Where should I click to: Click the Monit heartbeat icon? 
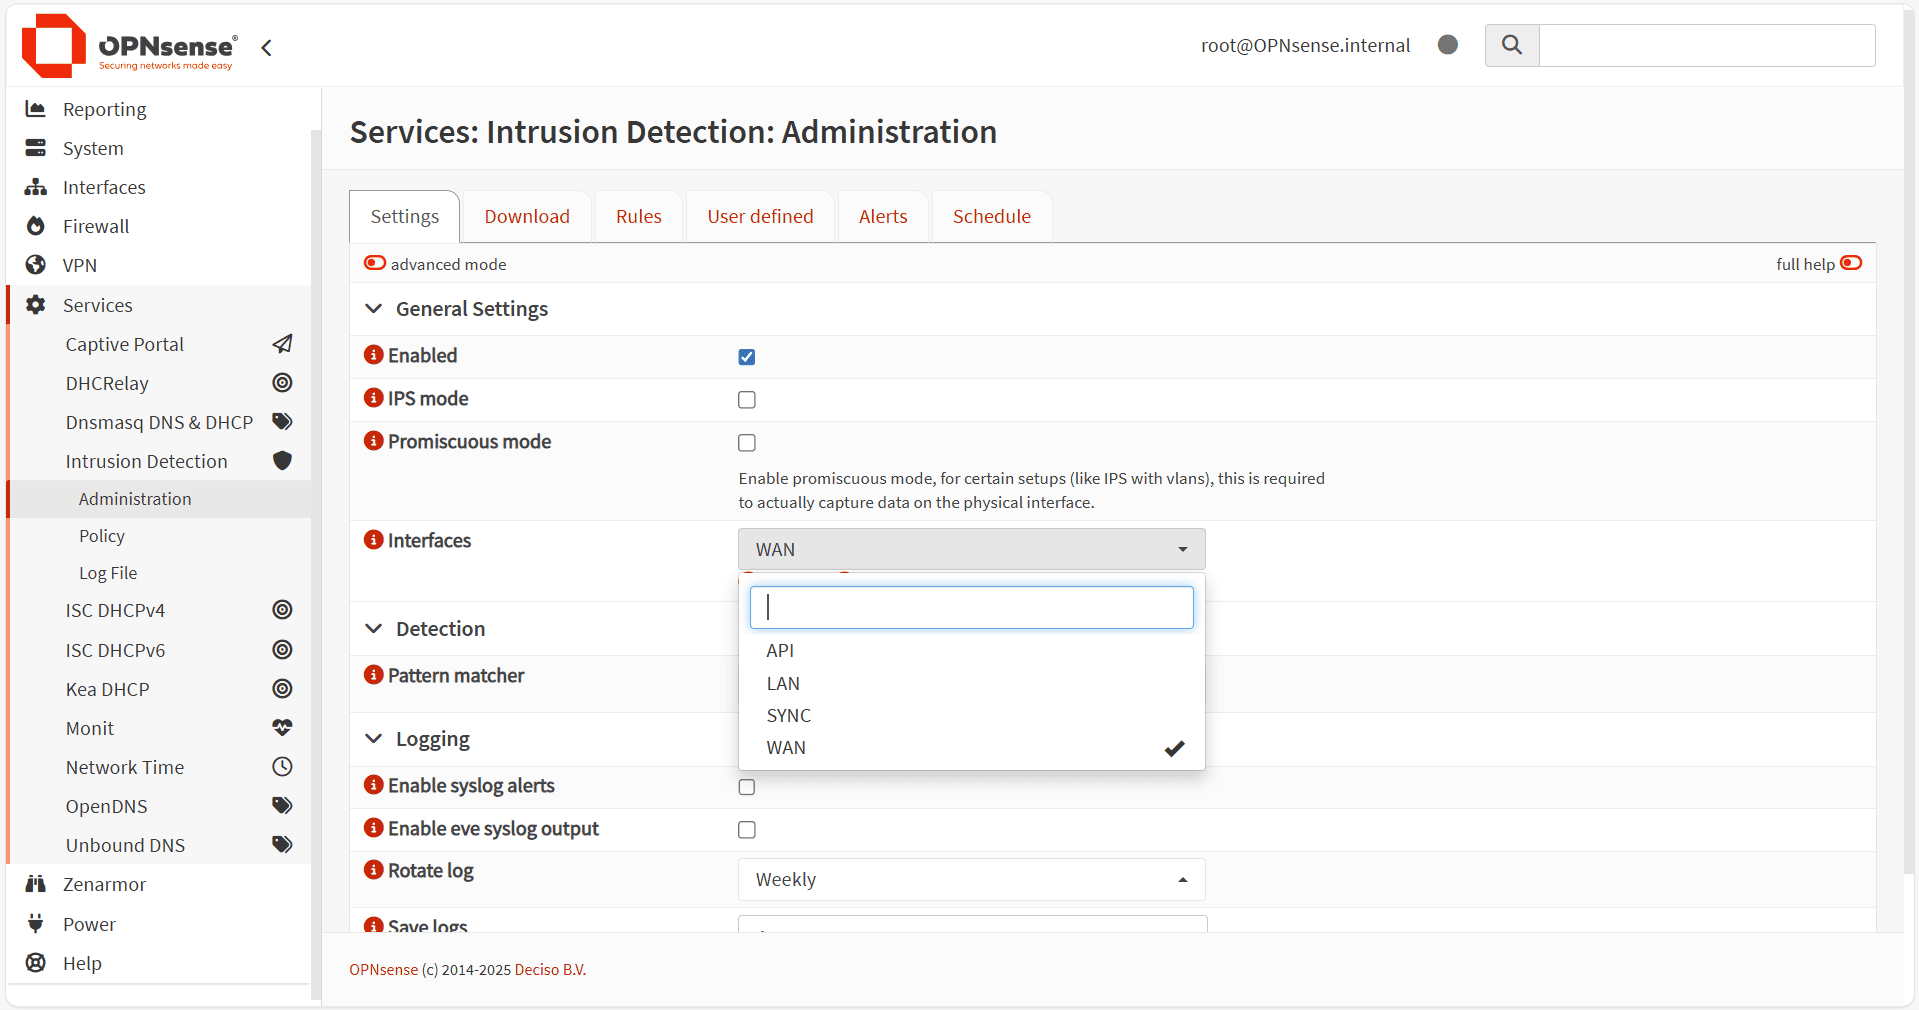pyautogui.click(x=282, y=728)
